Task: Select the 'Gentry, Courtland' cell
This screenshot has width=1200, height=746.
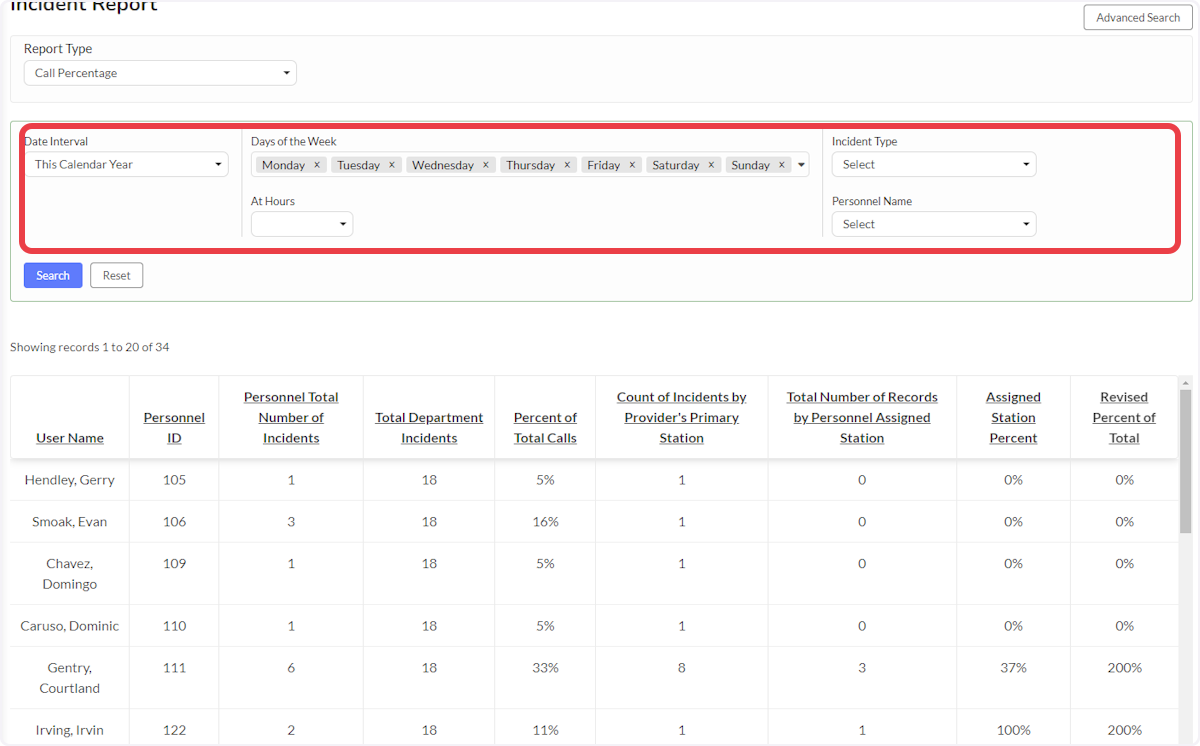Action: click(x=70, y=678)
